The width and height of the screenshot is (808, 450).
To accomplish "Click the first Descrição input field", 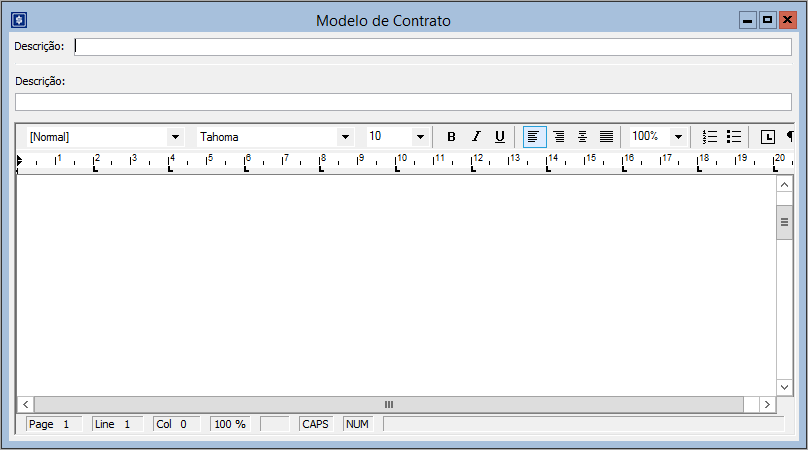I will (432, 47).
